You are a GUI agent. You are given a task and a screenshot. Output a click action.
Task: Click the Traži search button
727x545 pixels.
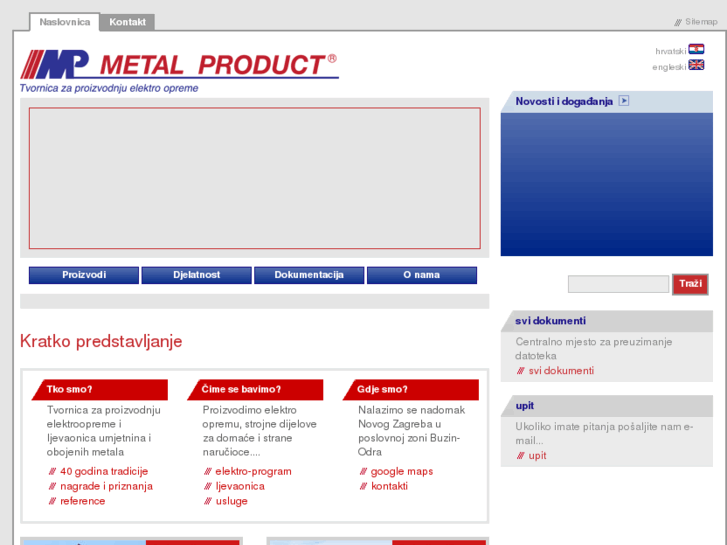pos(690,284)
